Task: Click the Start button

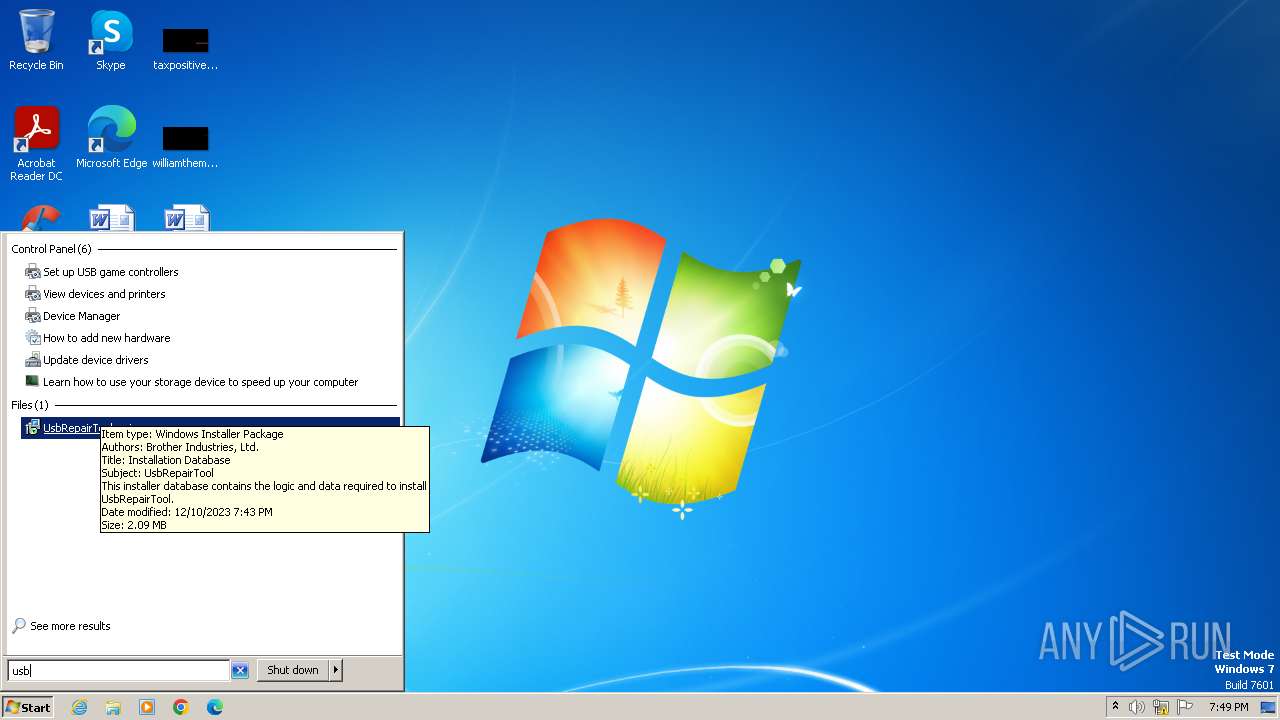Action: [28, 707]
